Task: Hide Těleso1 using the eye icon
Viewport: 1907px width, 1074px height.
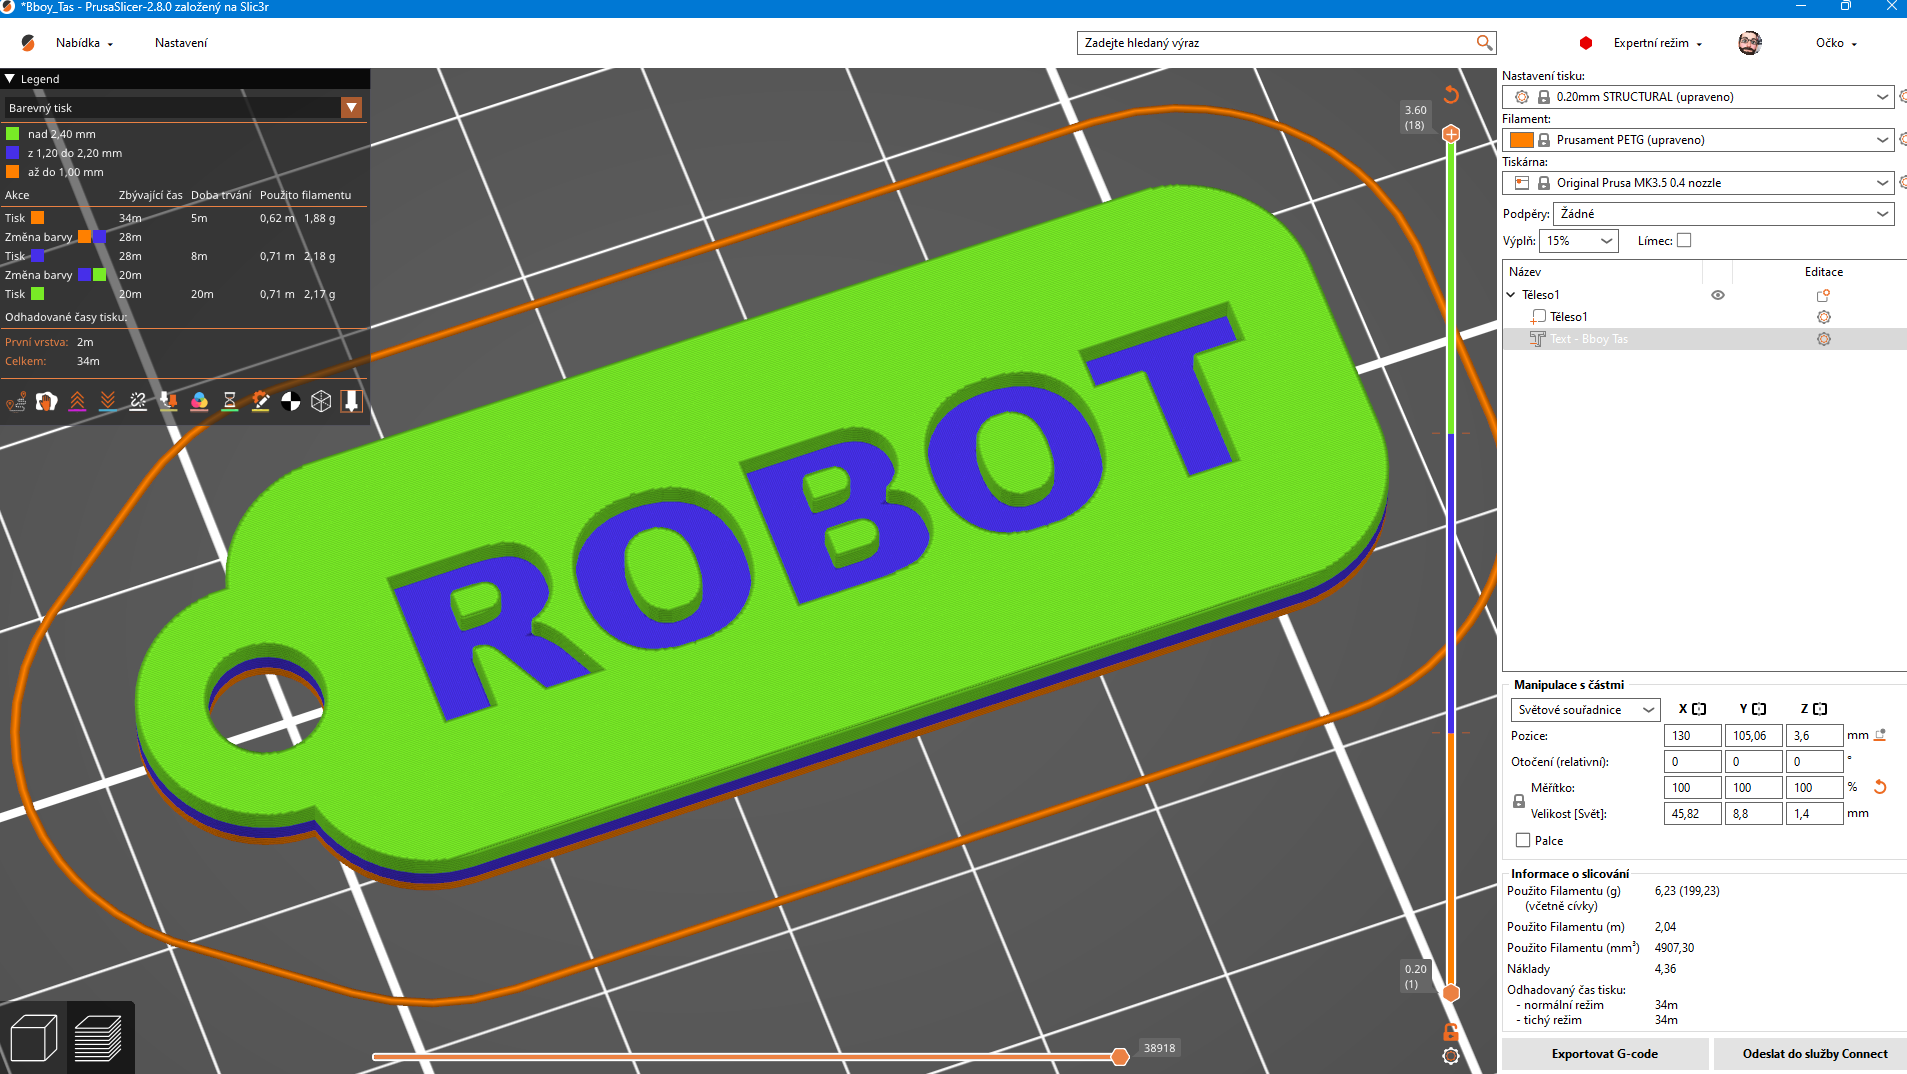Action: (x=1718, y=295)
